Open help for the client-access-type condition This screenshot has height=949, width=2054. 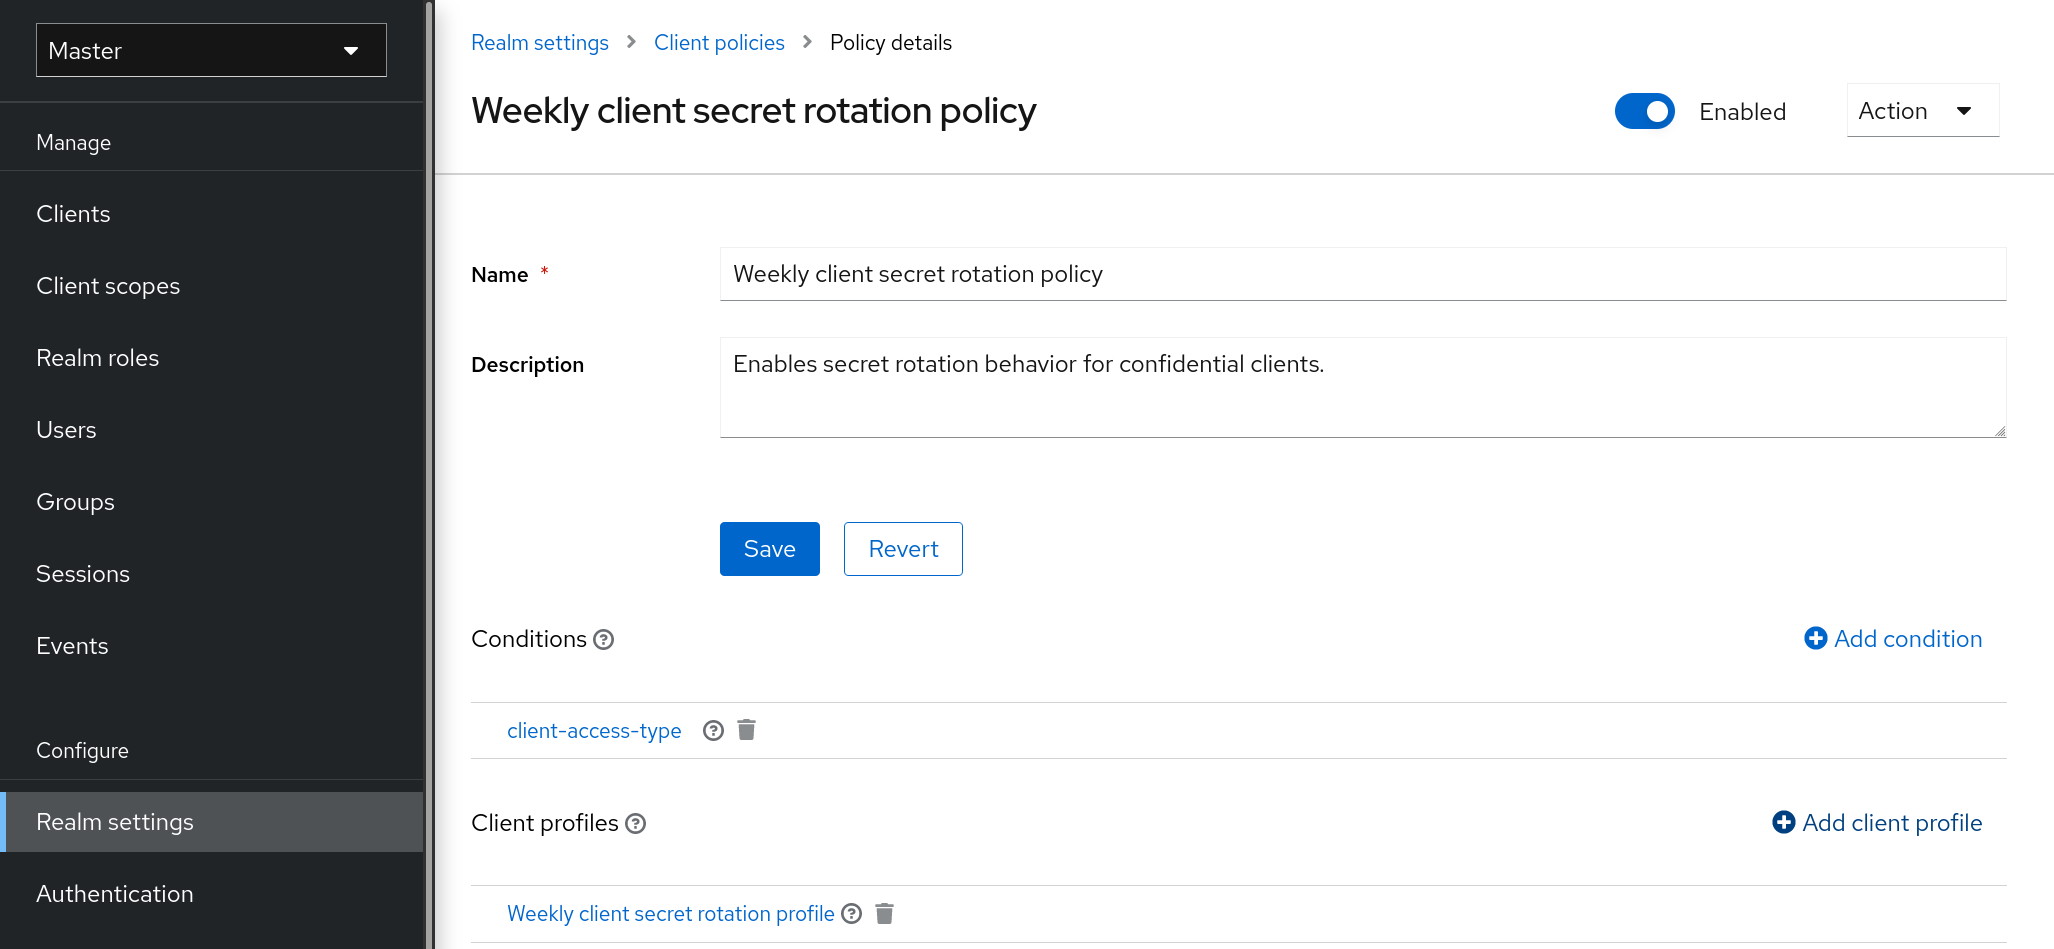(x=712, y=730)
